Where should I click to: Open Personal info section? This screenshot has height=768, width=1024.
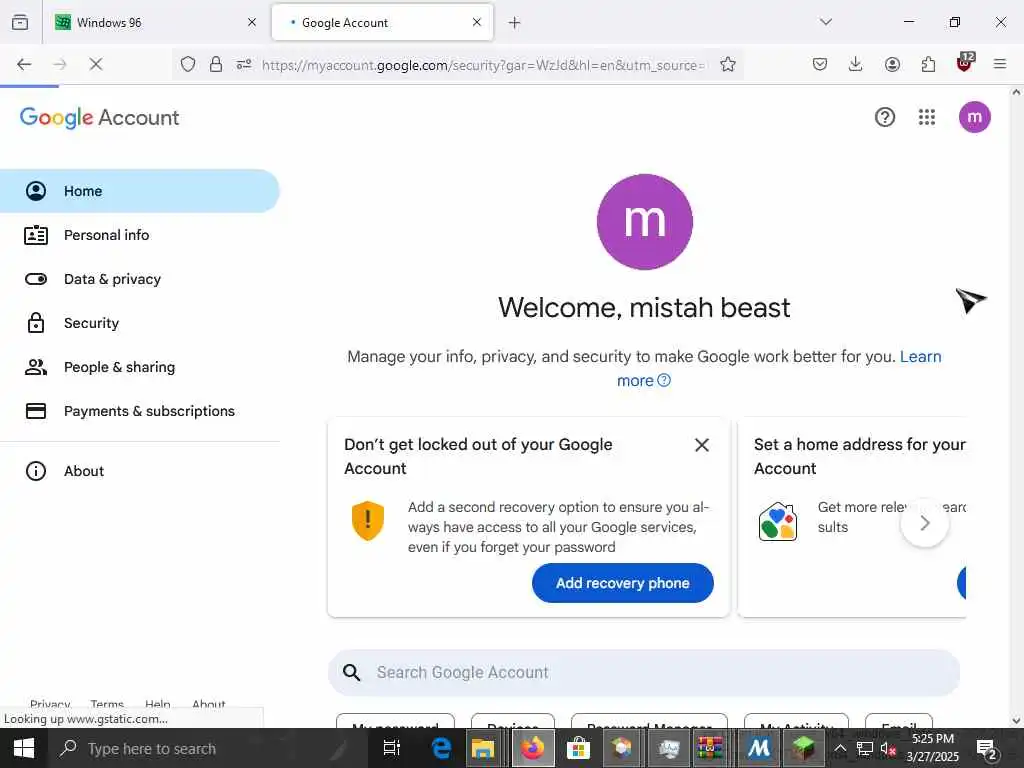tap(140, 235)
